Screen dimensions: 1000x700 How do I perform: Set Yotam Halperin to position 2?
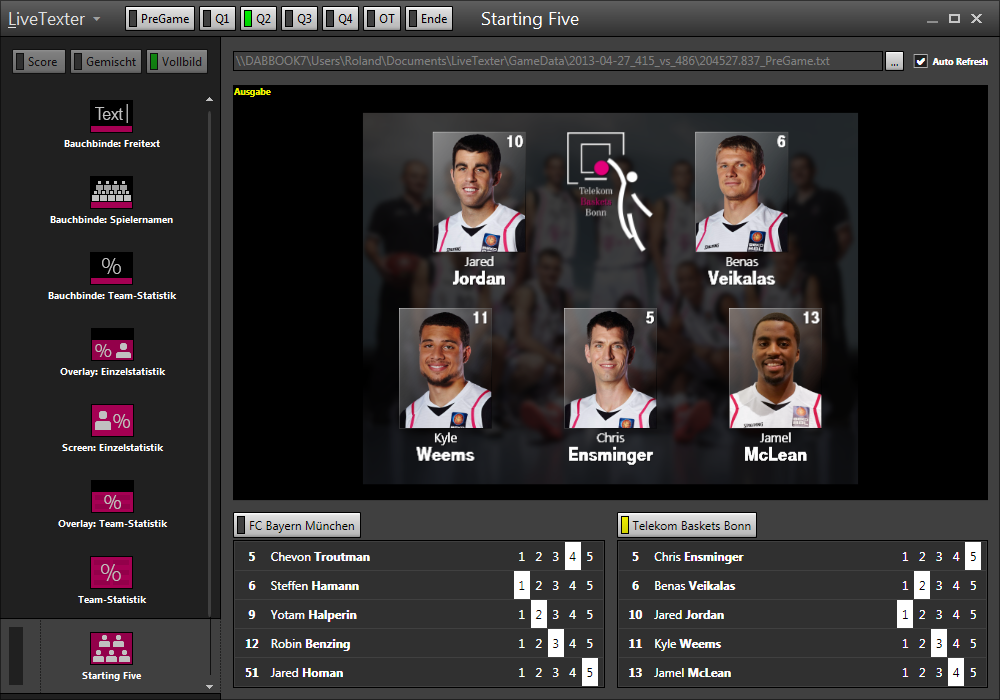(x=539, y=615)
